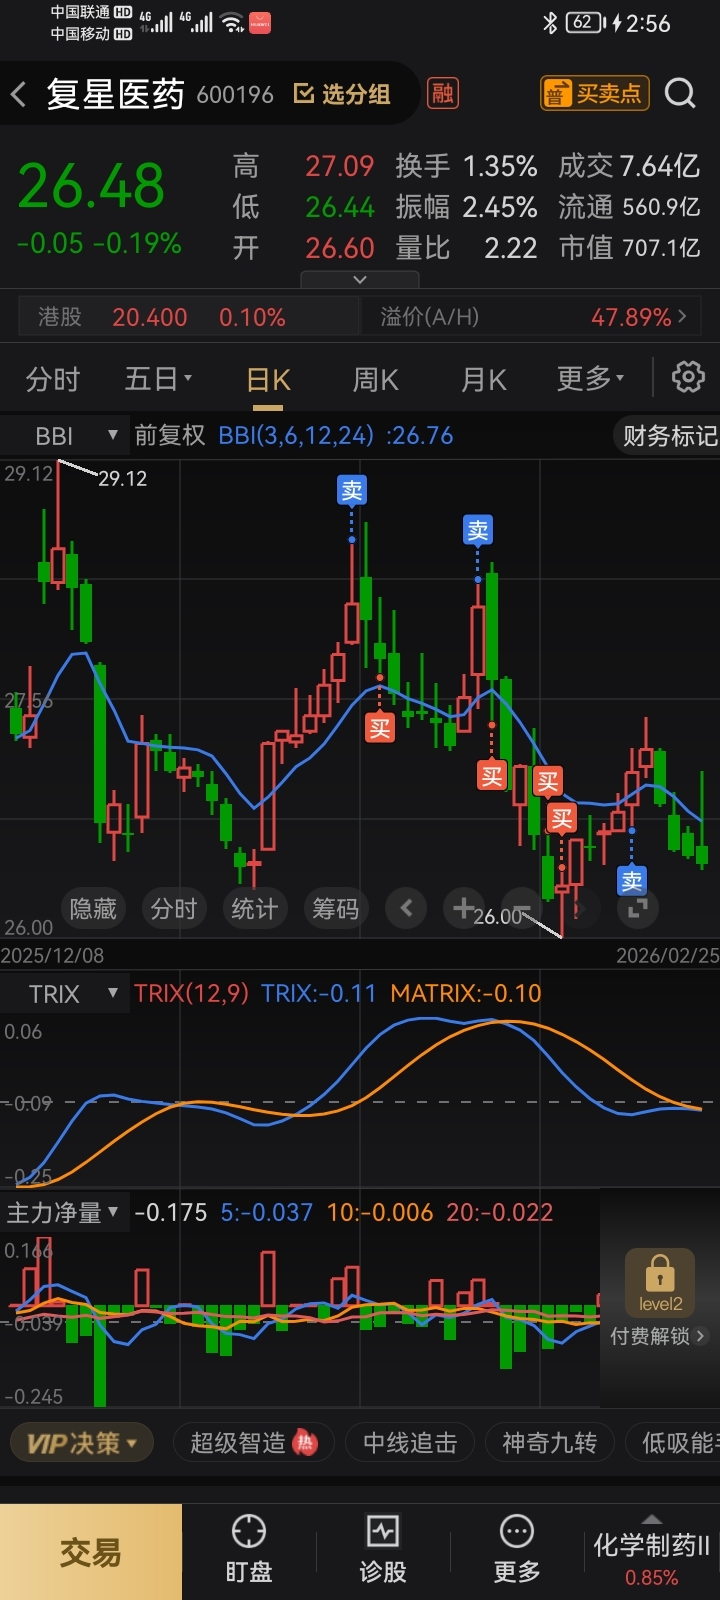This screenshot has height=1600, width=720.
Task: Expand chart to fullscreen icon
Action: pyautogui.click(x=637, y=909)
